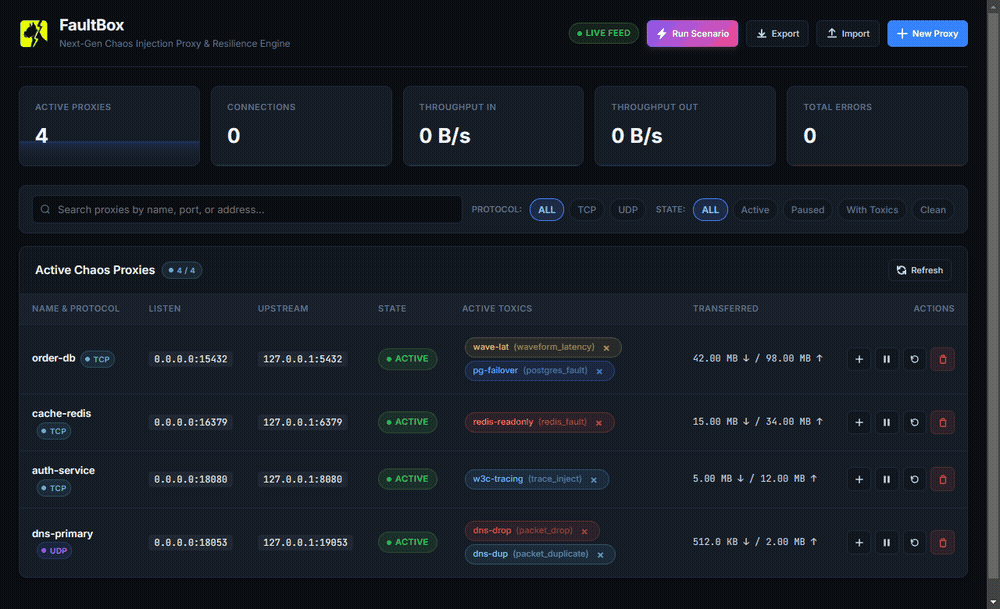Toggle the LIVE FEED indicator
1000x609 pixels.
click(603, 33)
